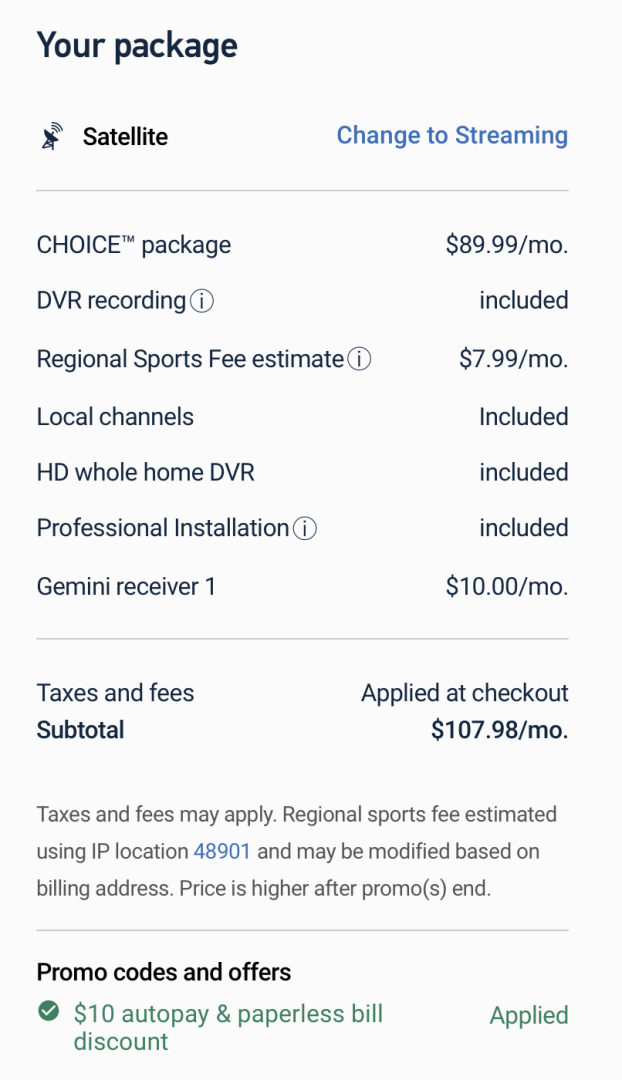Click the $107.98/mo. subtotal amount
This screenshot has width=622, height=1080.
[x=499, y=731]
